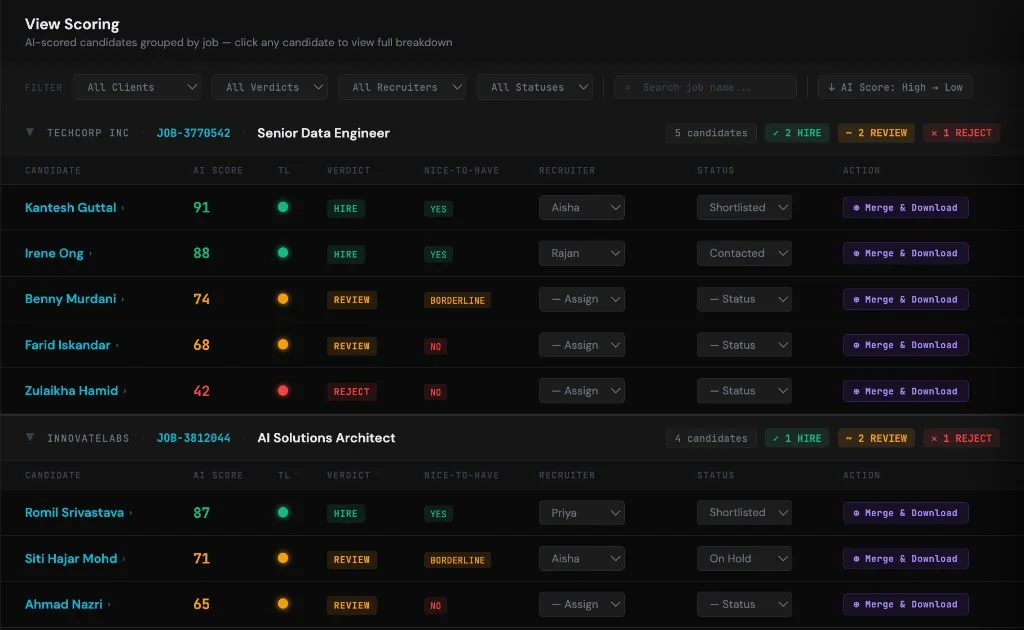Set a status for Zulaikha Hamid
The width and height of the screenshot is (1024, 630).
744,390
